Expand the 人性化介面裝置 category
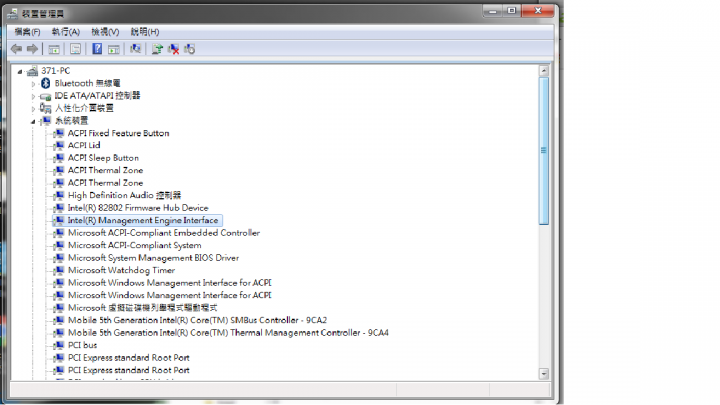Viewport: 720px width, 405px height. 33,109
